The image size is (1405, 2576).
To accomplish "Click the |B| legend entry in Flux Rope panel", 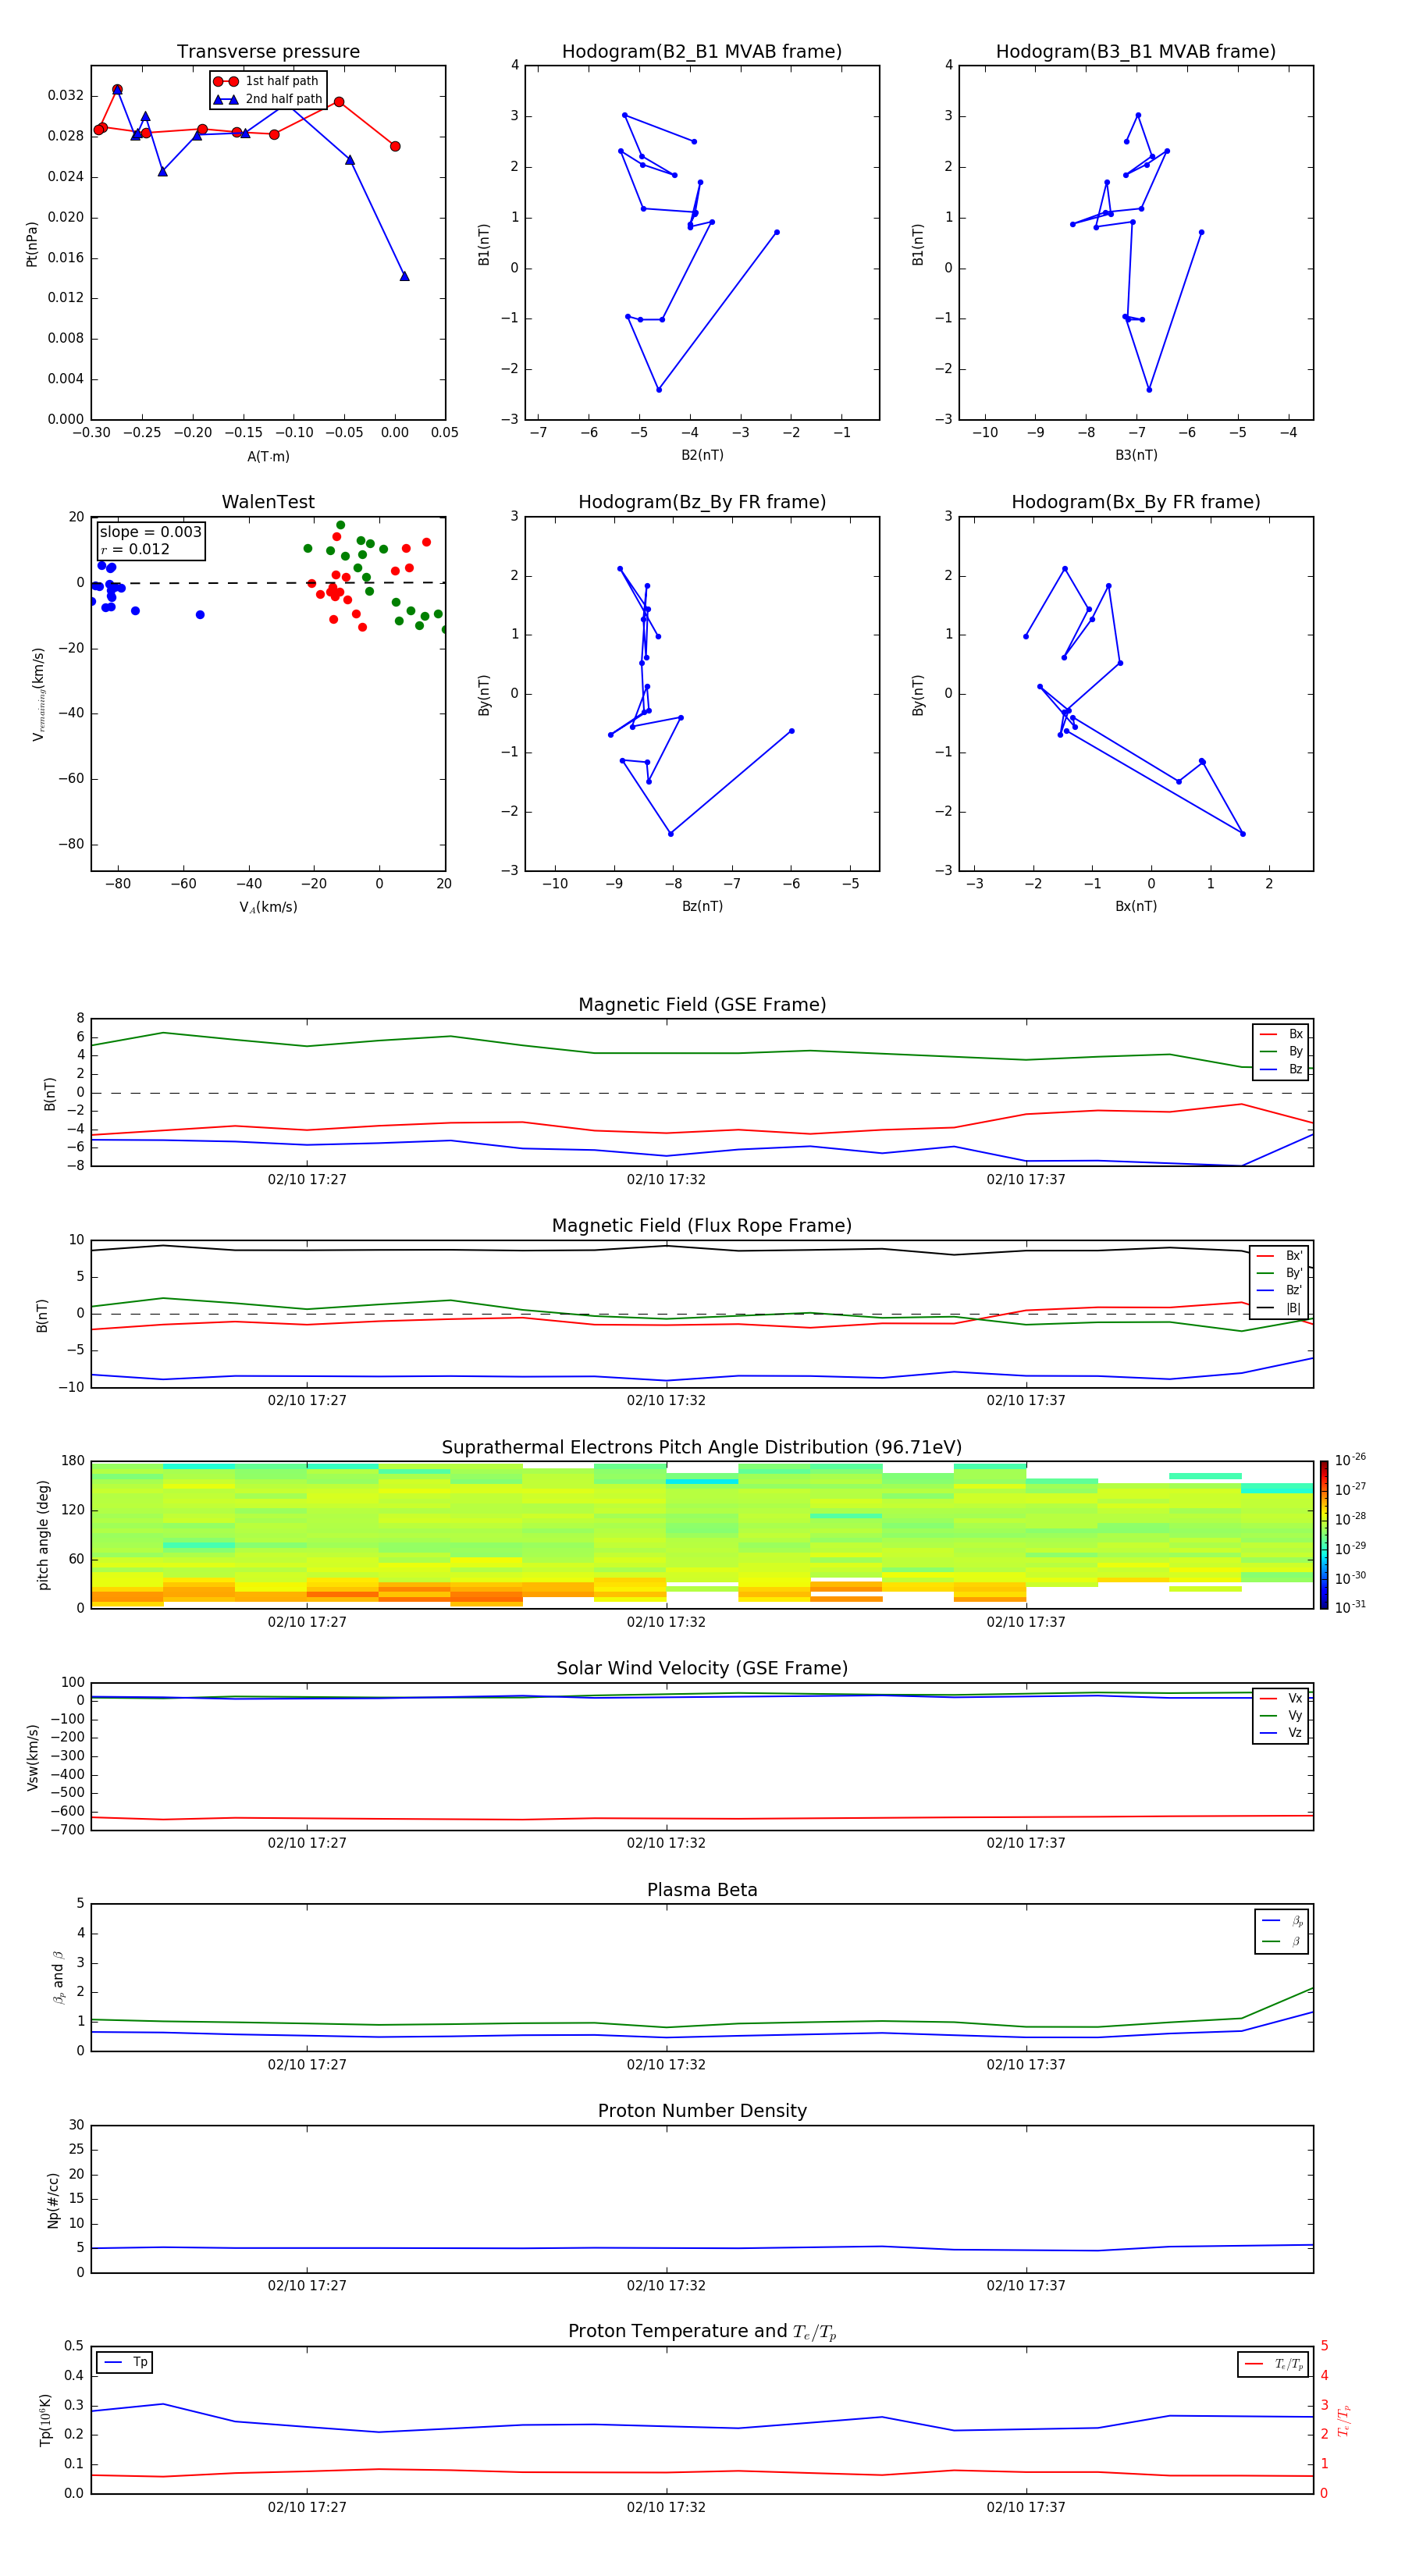I will click(x=1280, y=1309).
